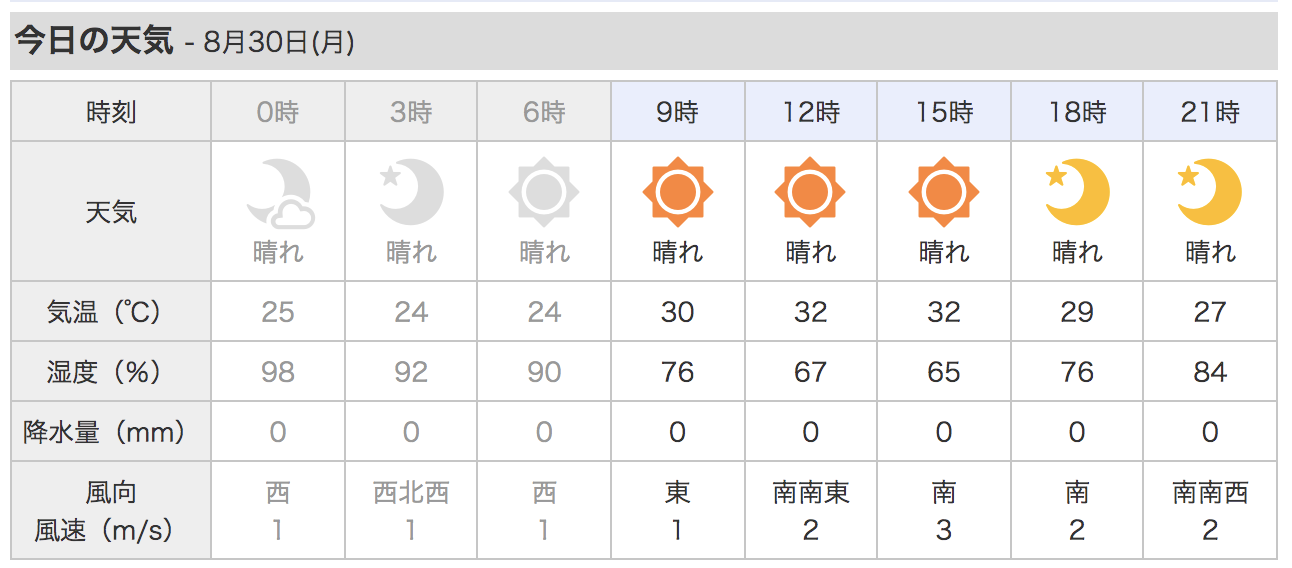1292x568 pixels.
Task: Click the cloudy moon icon at 0時
Action: click(x=279, y=192)
